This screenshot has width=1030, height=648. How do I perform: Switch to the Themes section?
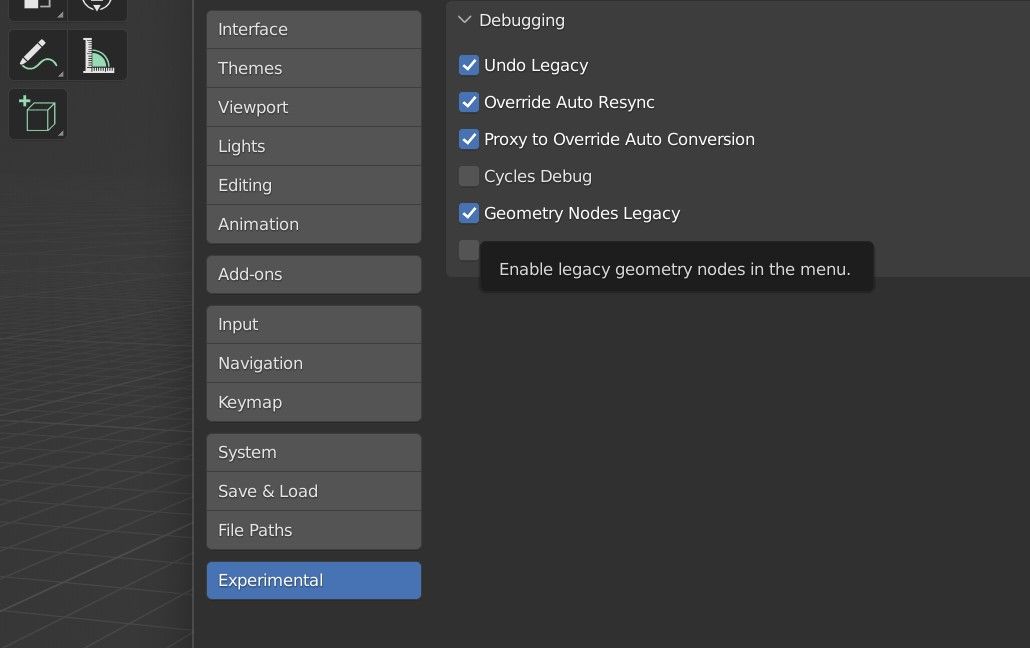313,68
